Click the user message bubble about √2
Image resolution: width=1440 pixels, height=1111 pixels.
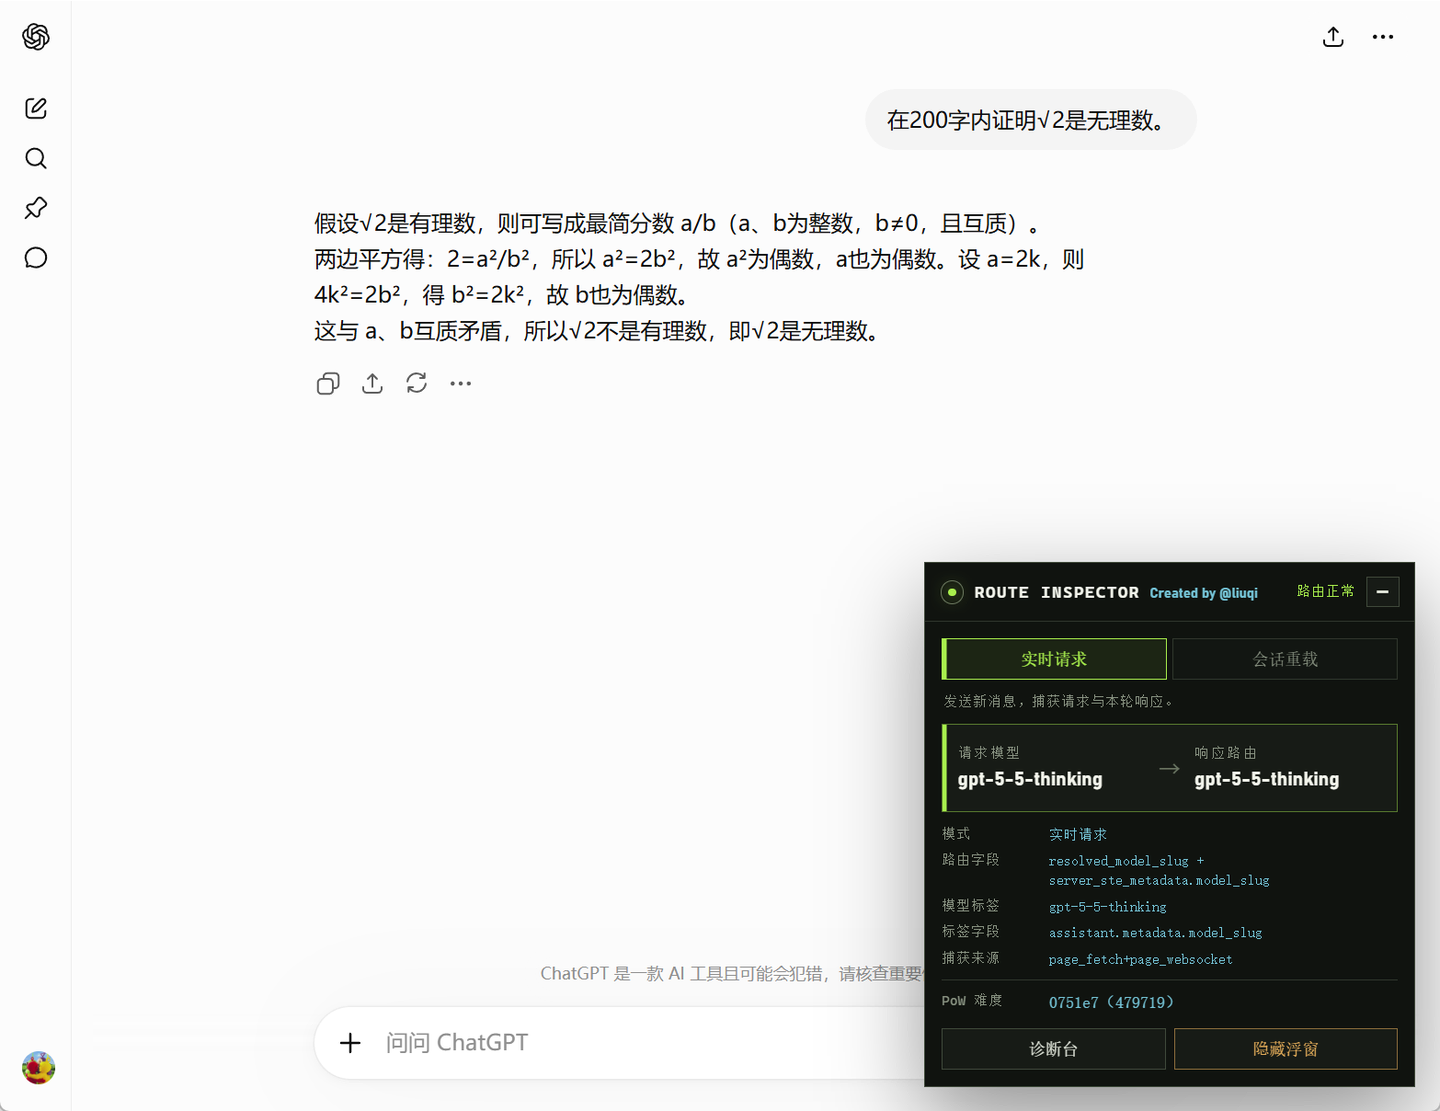click(1031, 120)
